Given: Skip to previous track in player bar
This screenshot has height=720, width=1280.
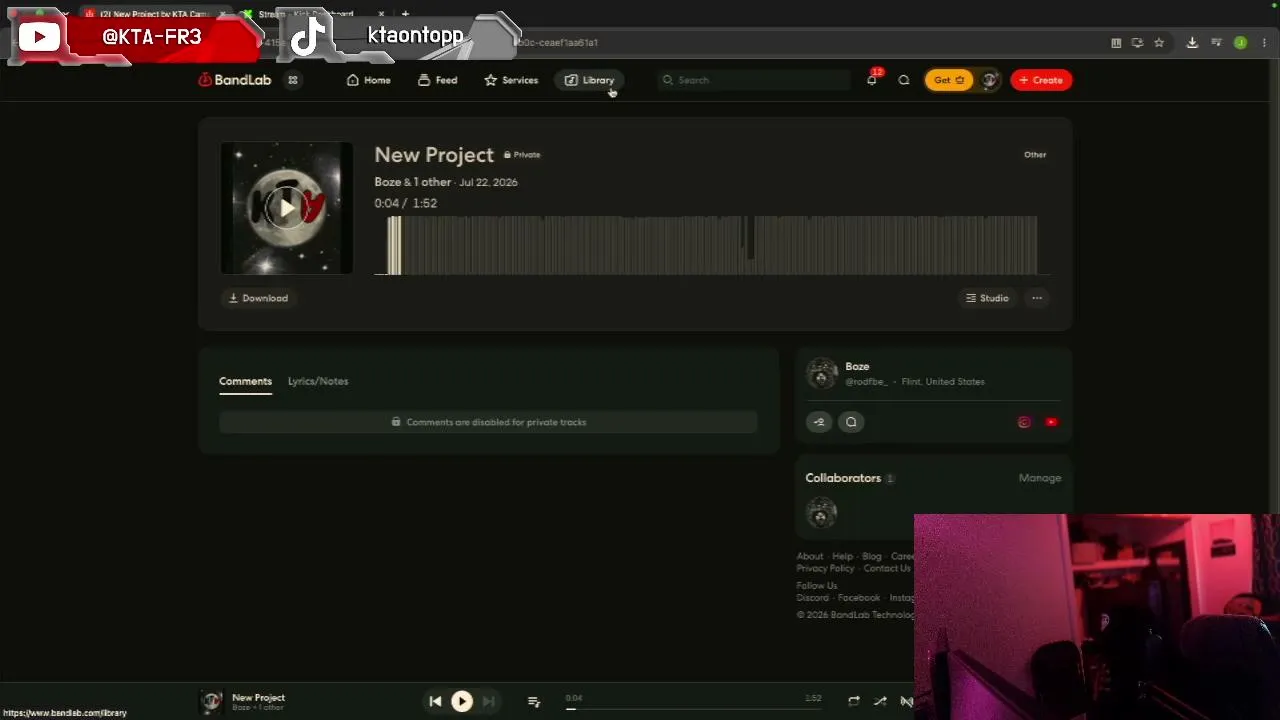Looking at the screenshot, I should point(435,702).
